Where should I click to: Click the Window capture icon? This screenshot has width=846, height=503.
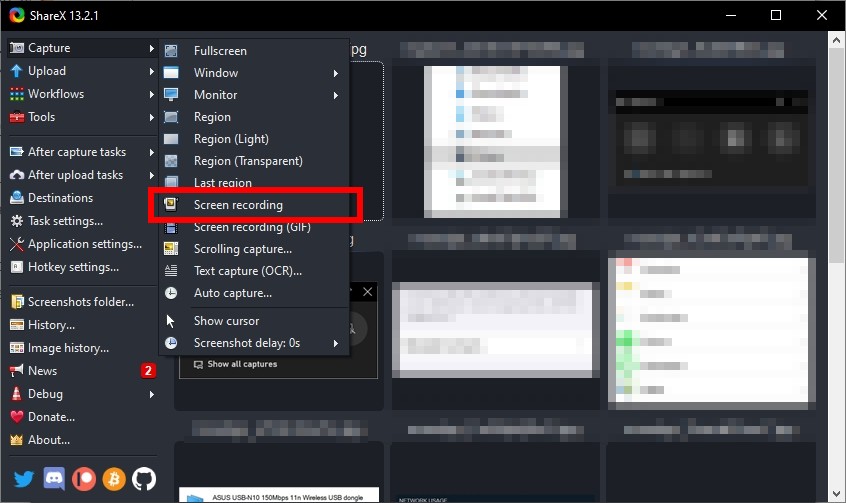pos(171,73)
